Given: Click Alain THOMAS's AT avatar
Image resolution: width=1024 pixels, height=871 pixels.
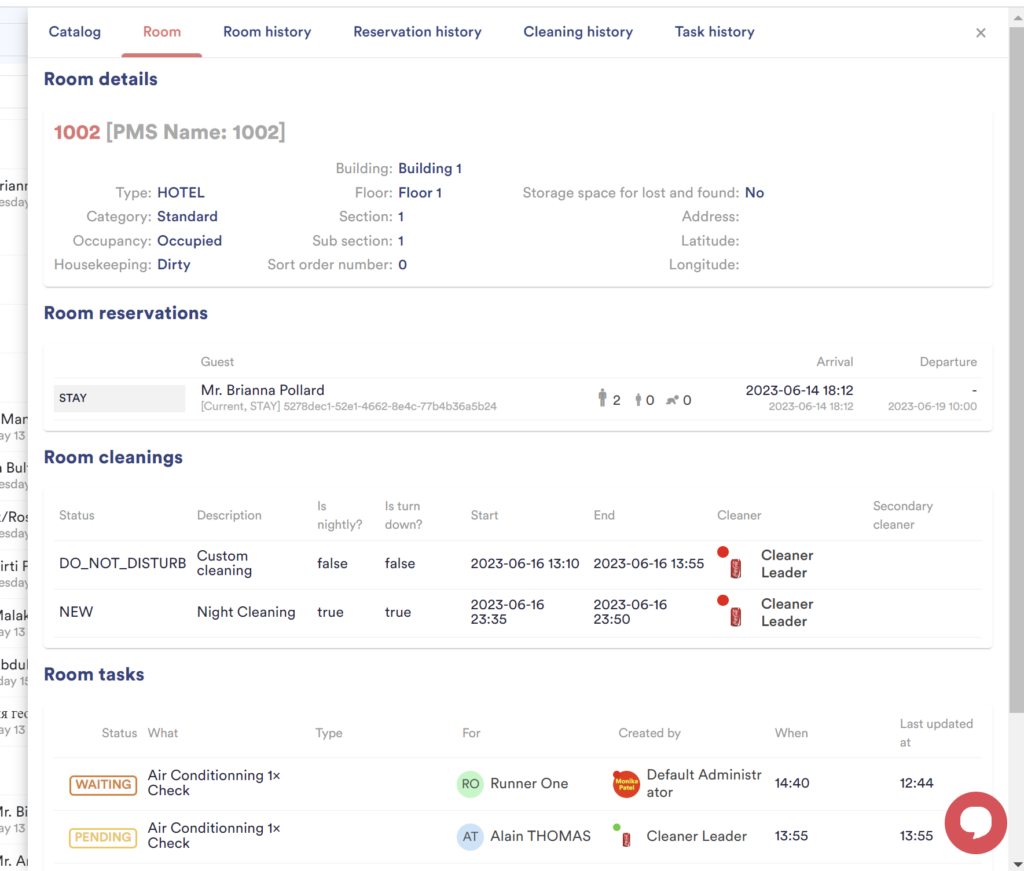Looking at the screenshot, I should pyautogui.click(x=470, y=836).
